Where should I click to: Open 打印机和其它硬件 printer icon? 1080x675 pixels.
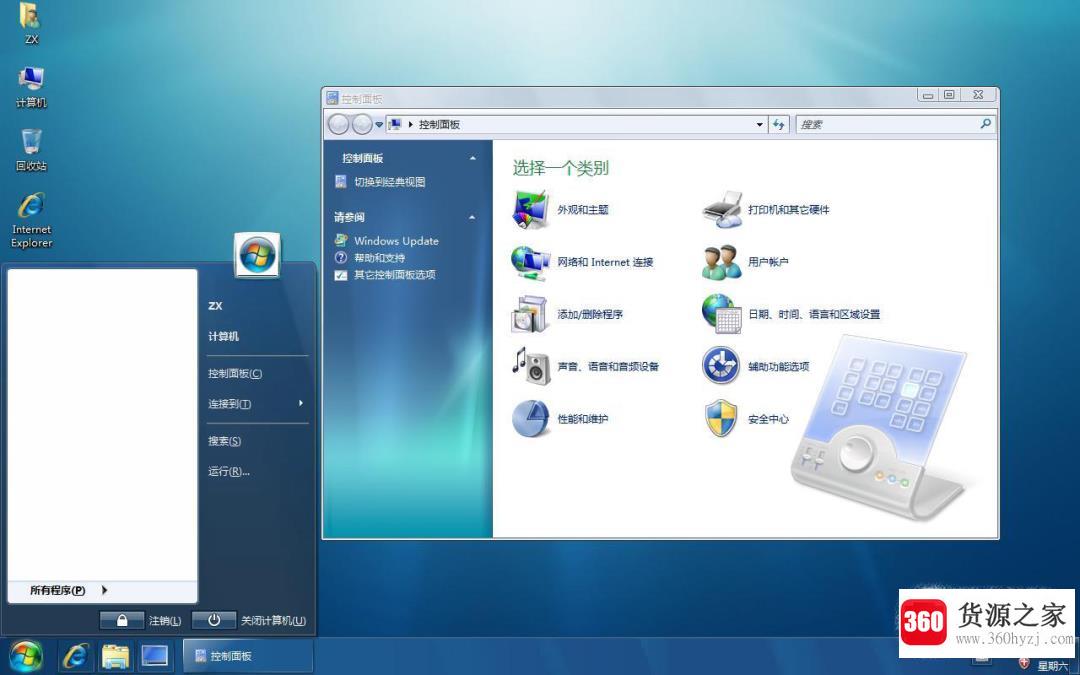coord(722,209)
